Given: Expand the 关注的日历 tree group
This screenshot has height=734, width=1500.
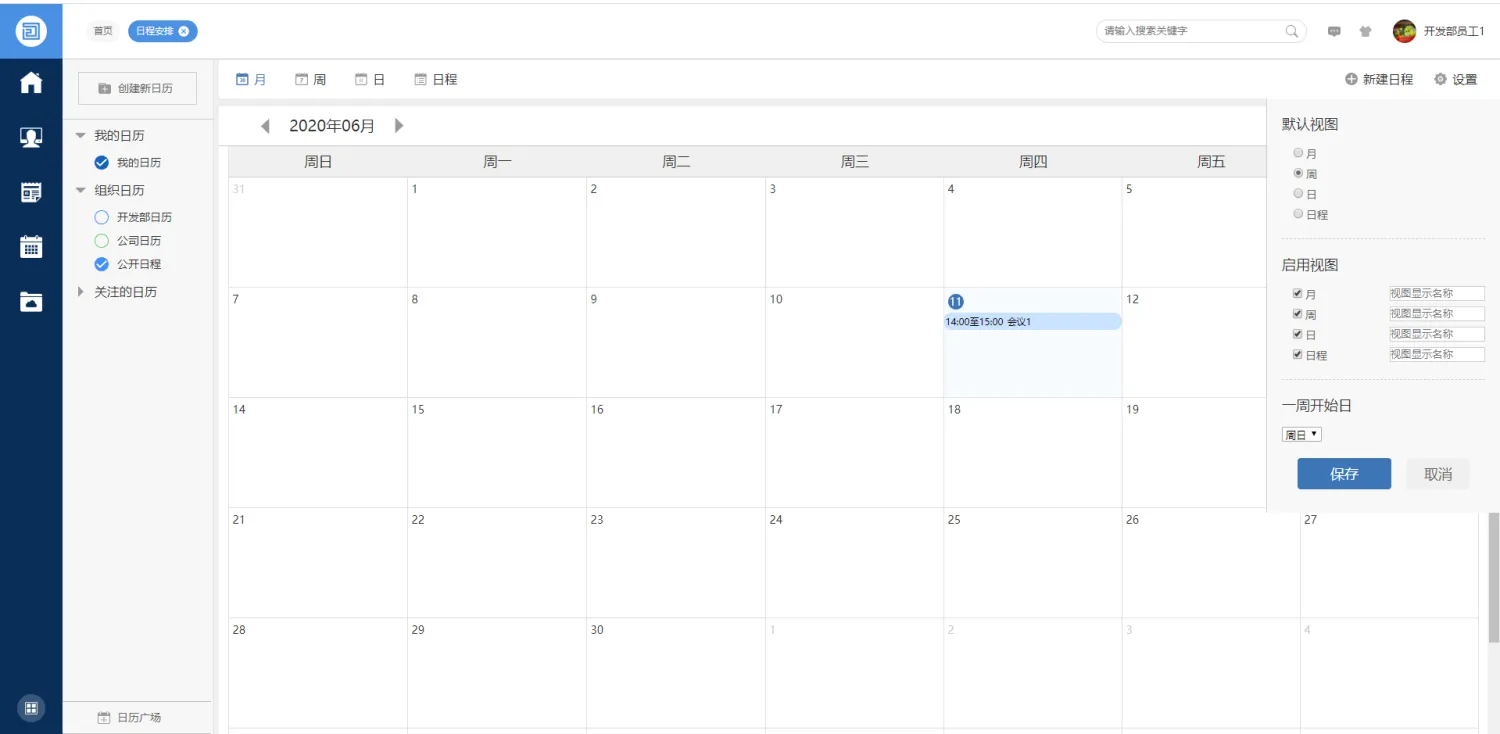Looking at the screenshot, I should (80, 292).
